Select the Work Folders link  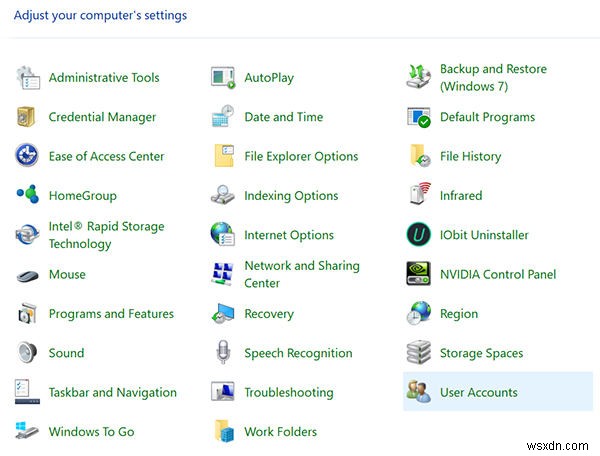click(x=281, y=432)
